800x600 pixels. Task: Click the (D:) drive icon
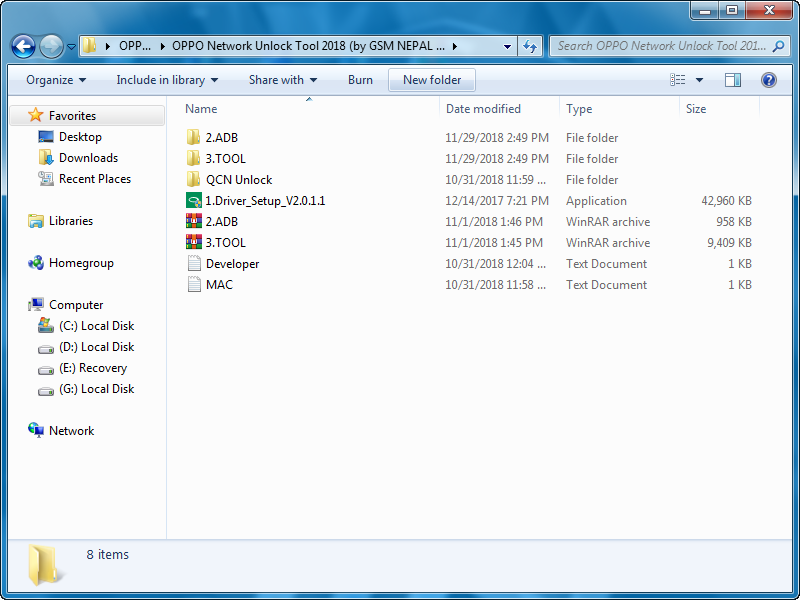[x=45, y=349]
